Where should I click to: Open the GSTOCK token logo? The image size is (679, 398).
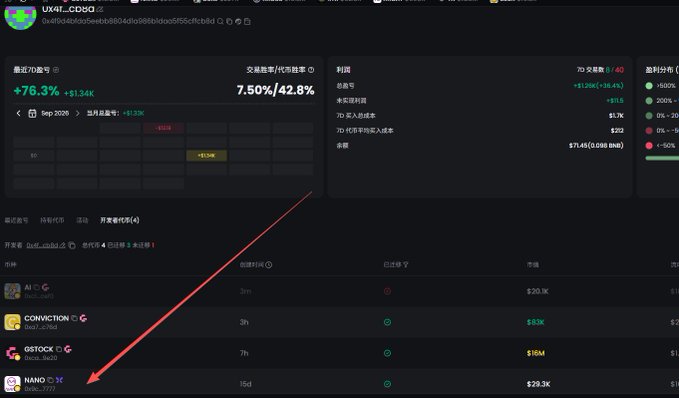point(12,353)
